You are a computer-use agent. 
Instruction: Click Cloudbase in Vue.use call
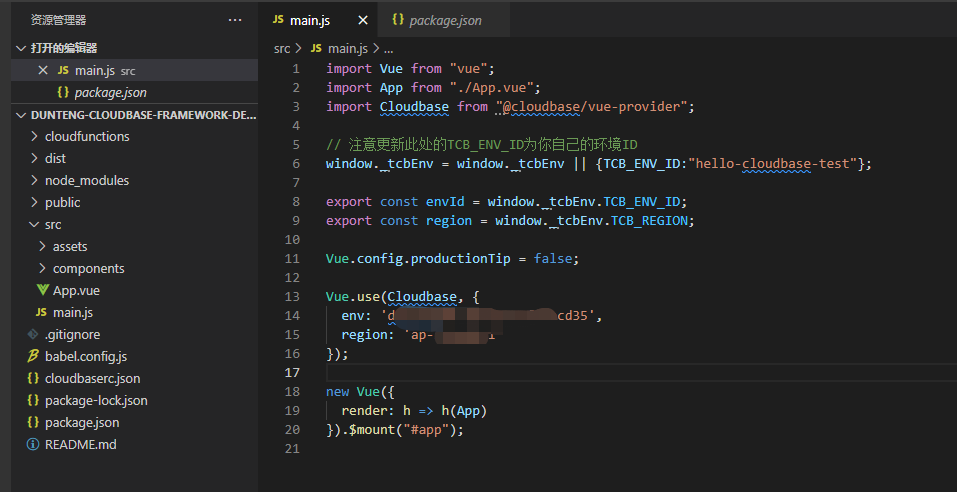[422, 297]
